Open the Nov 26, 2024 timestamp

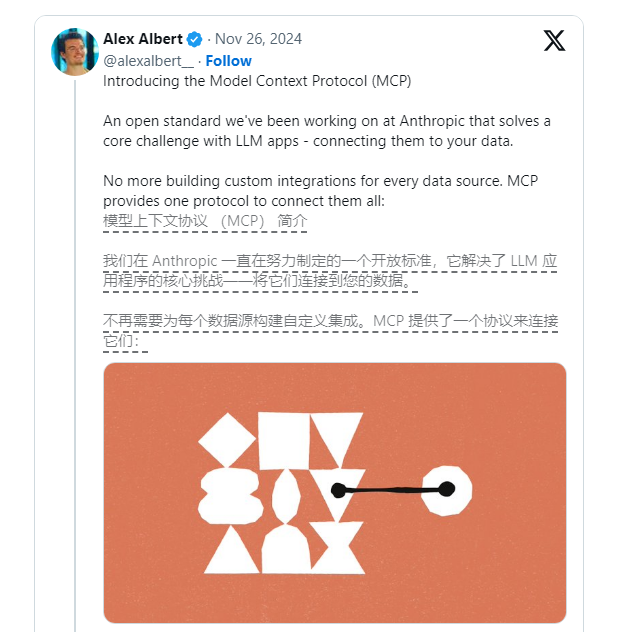258,40
